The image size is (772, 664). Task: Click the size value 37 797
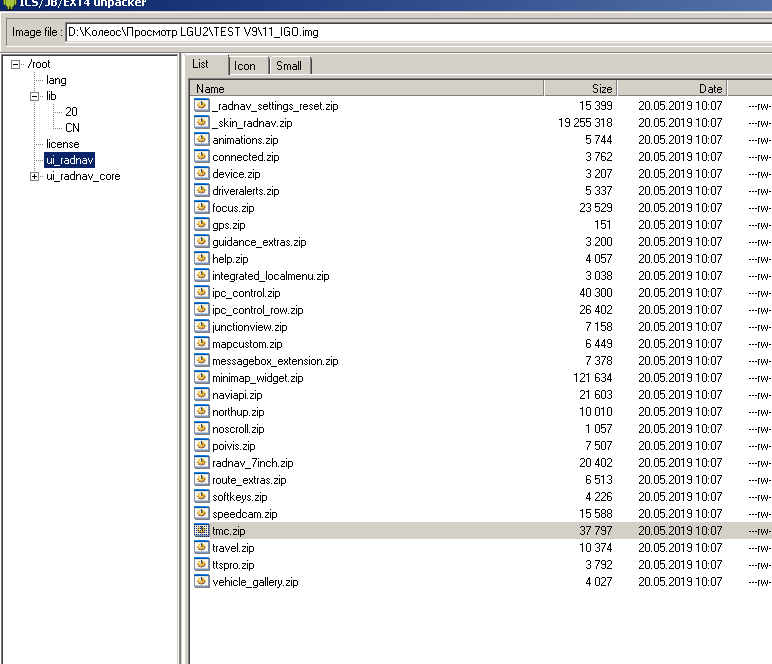(x=596, y=531)
